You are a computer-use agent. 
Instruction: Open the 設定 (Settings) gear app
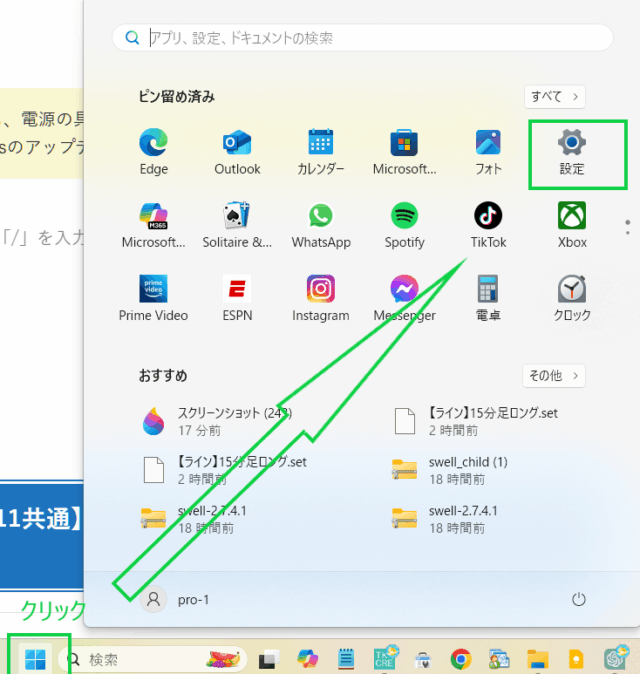pos(572,151)
